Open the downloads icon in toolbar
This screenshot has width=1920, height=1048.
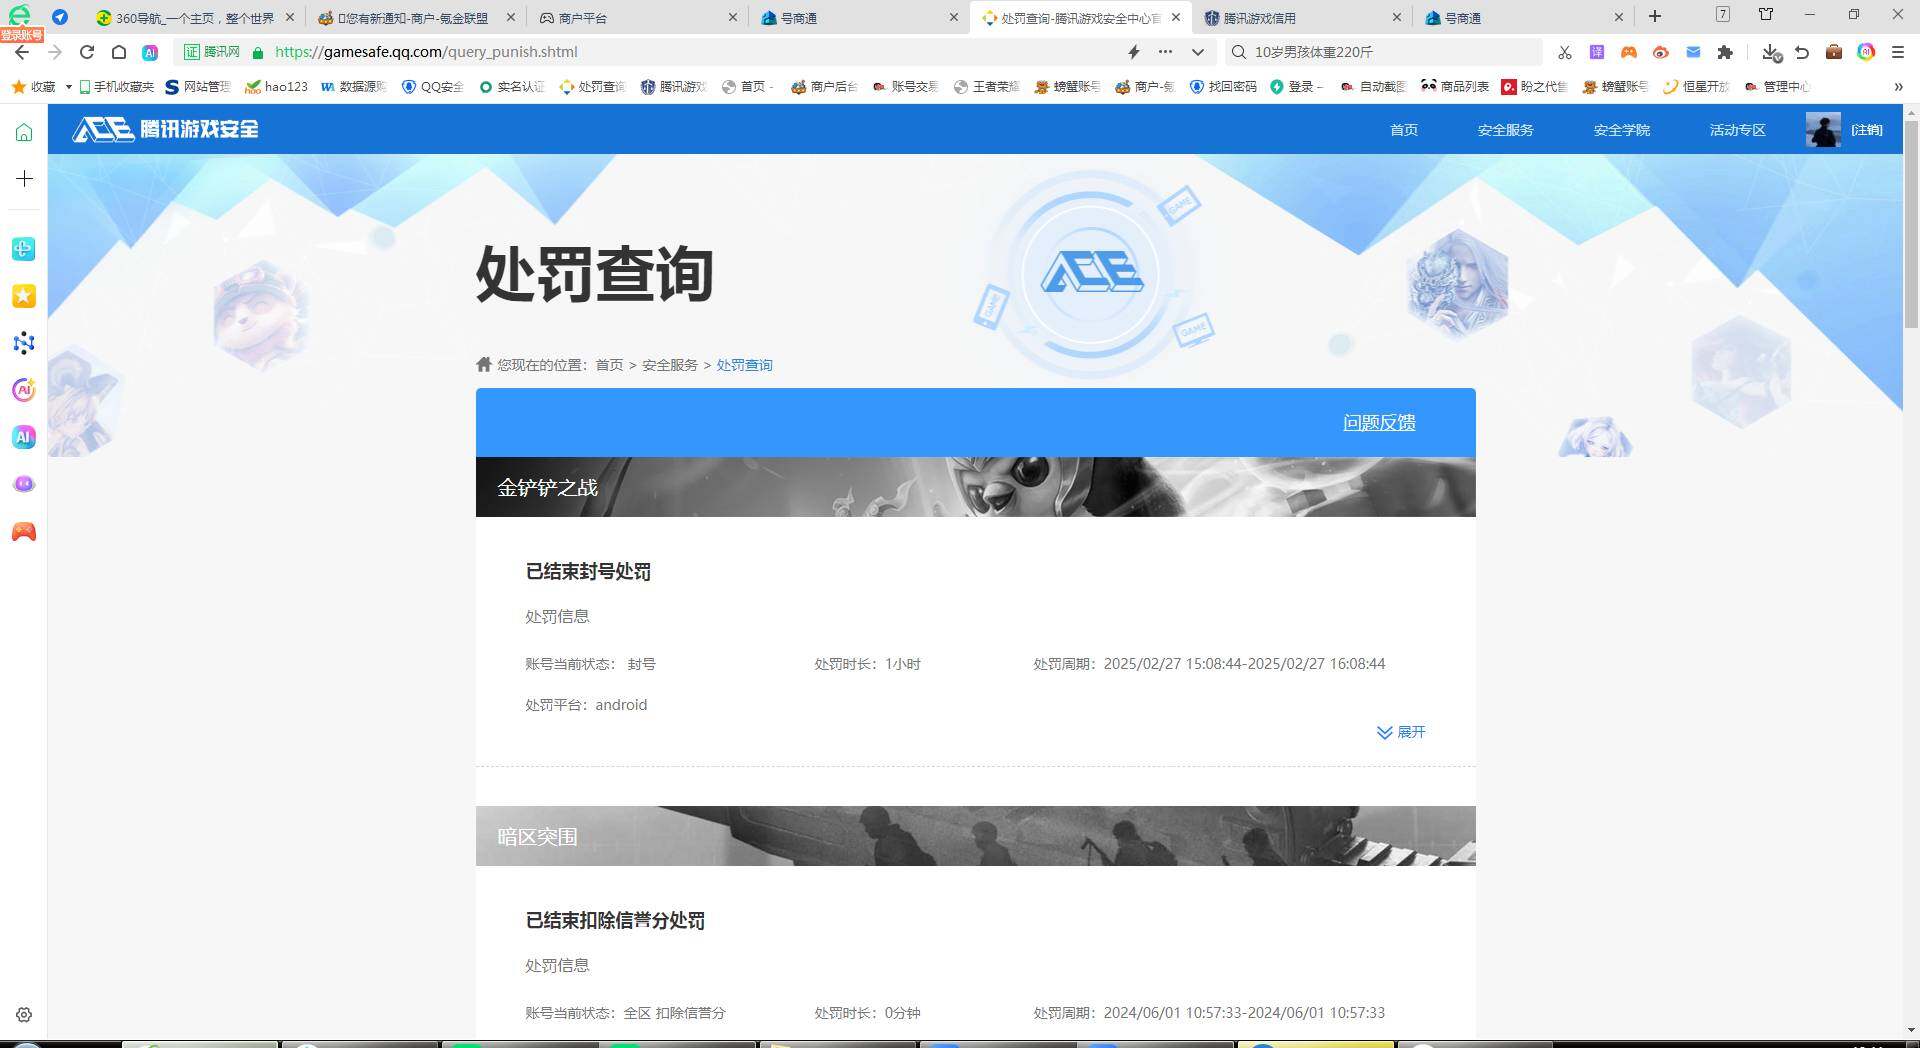[x=1771, y=52]
